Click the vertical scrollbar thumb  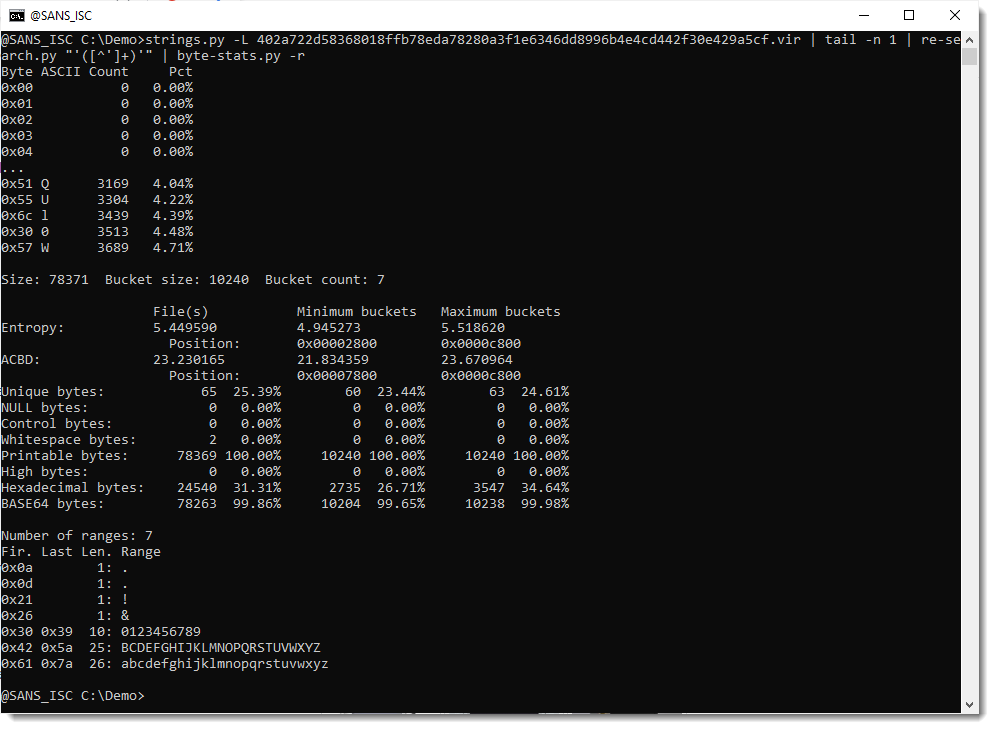(x=969, y=56)
